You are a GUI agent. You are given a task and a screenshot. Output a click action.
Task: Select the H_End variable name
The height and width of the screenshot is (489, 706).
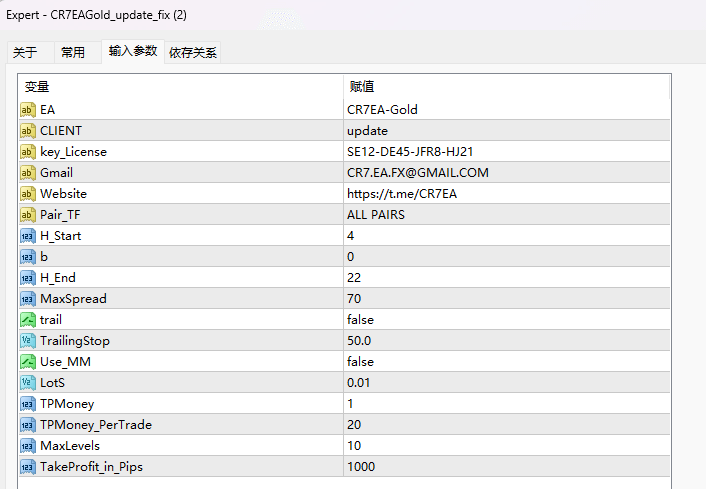(58, 278)
